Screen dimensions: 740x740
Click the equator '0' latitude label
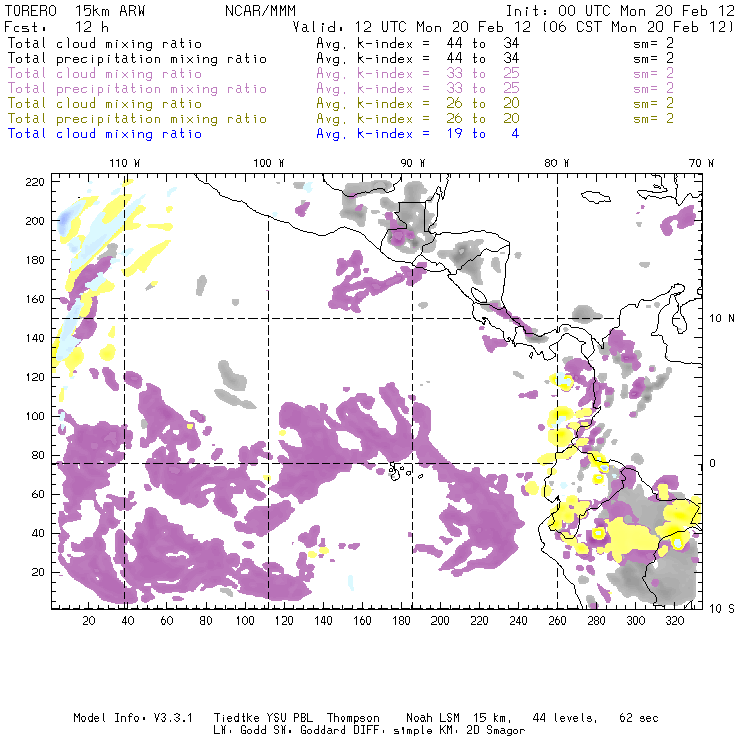coord(713,463)
